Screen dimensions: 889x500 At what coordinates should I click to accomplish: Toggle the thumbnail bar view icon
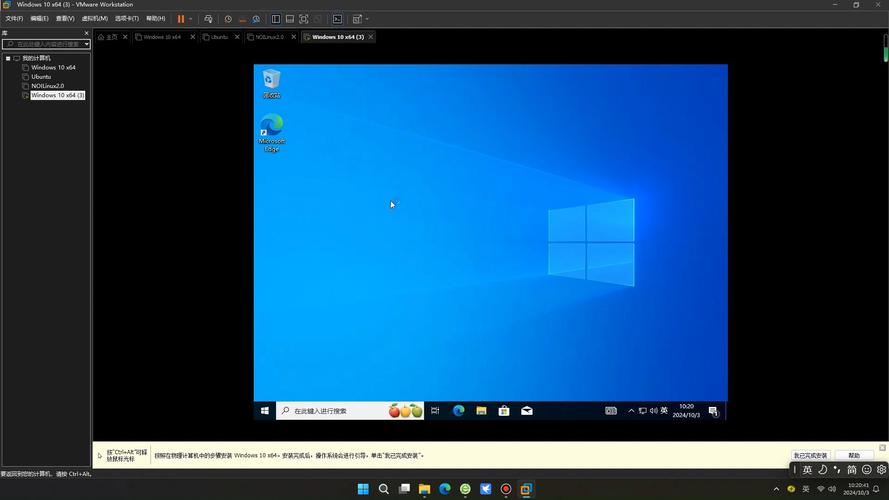(x=290, y=19)
